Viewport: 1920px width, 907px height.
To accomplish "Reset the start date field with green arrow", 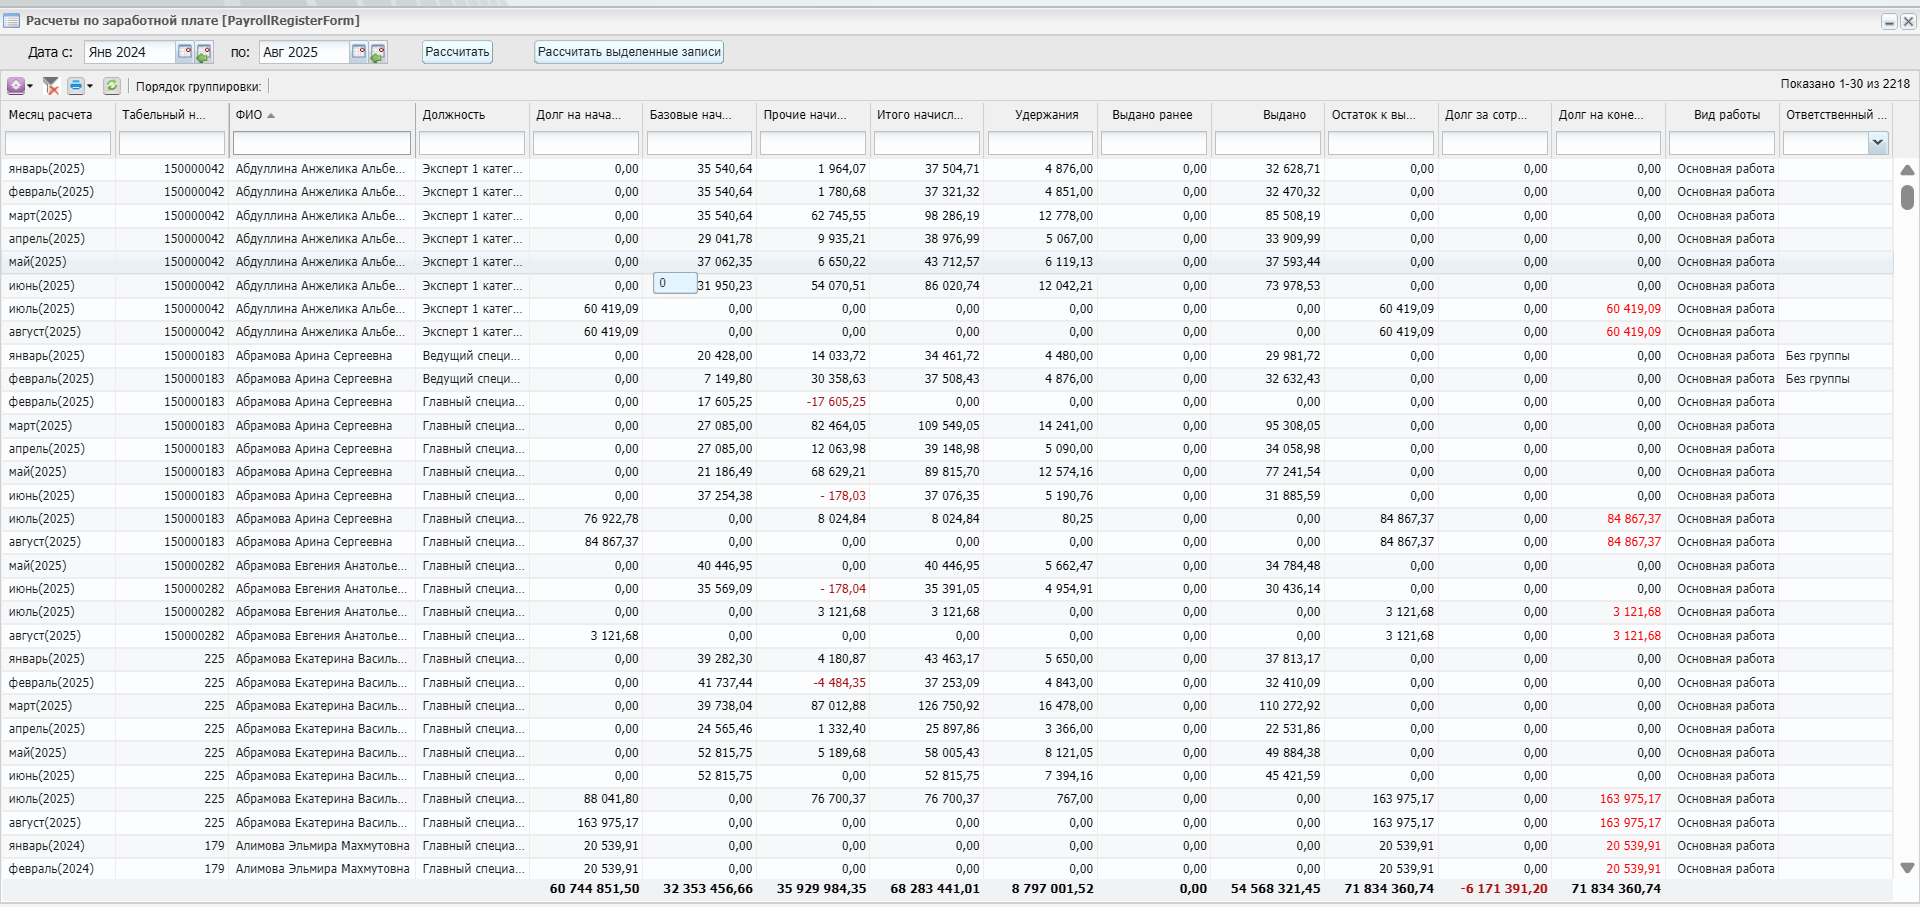I will (204, 52).
